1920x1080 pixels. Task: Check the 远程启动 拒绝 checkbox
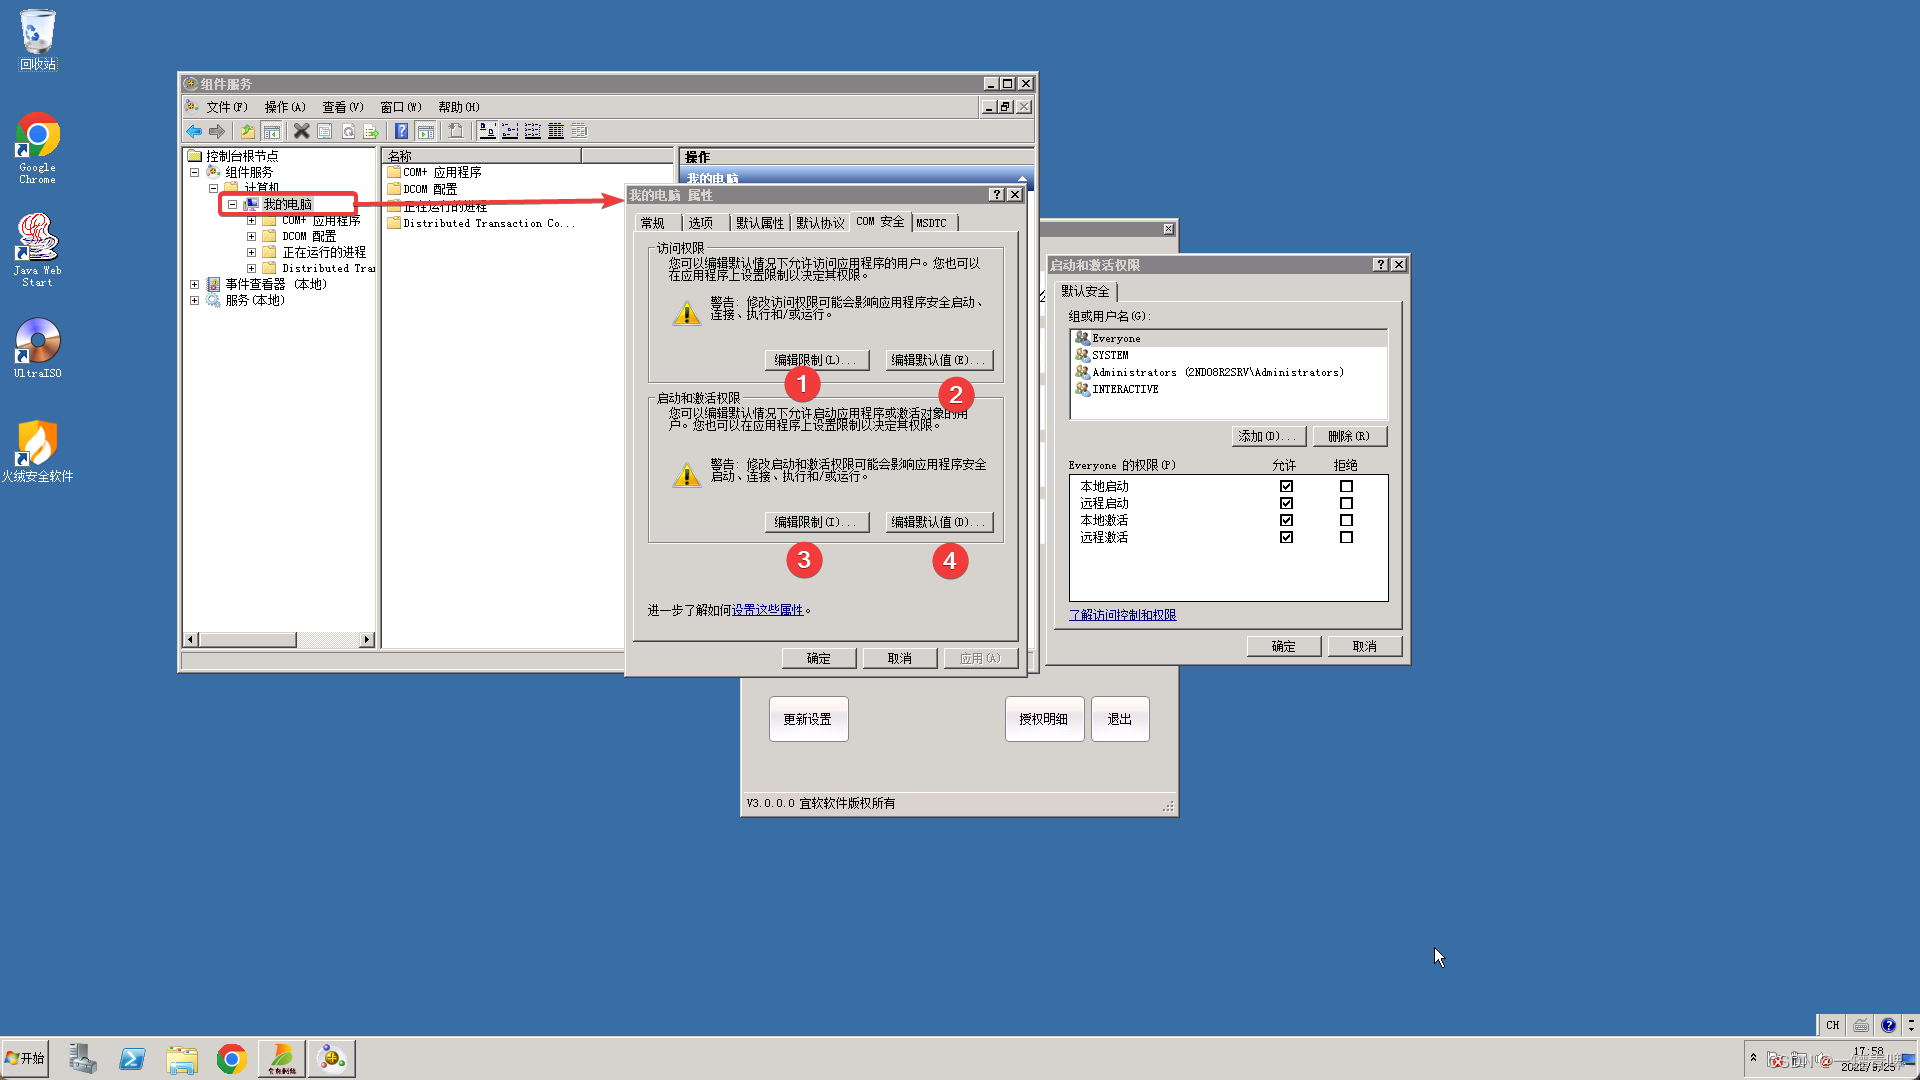tap(1346, 503)
